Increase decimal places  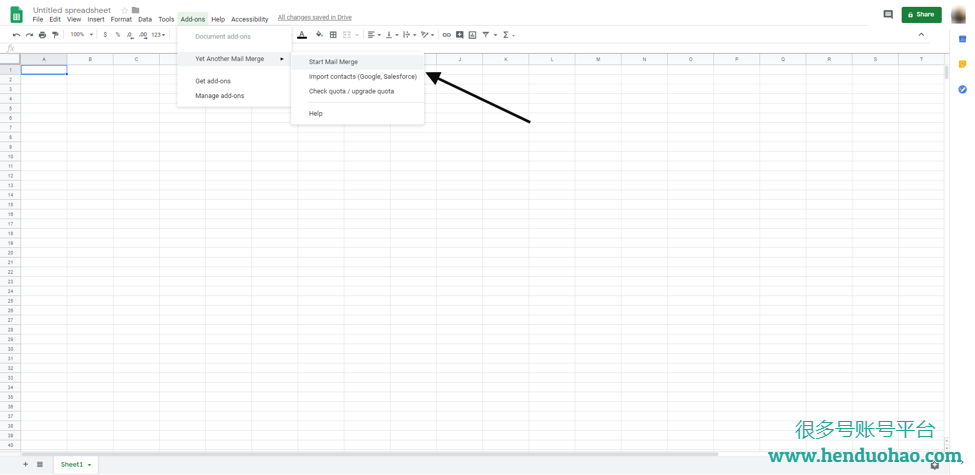(144, 35)
